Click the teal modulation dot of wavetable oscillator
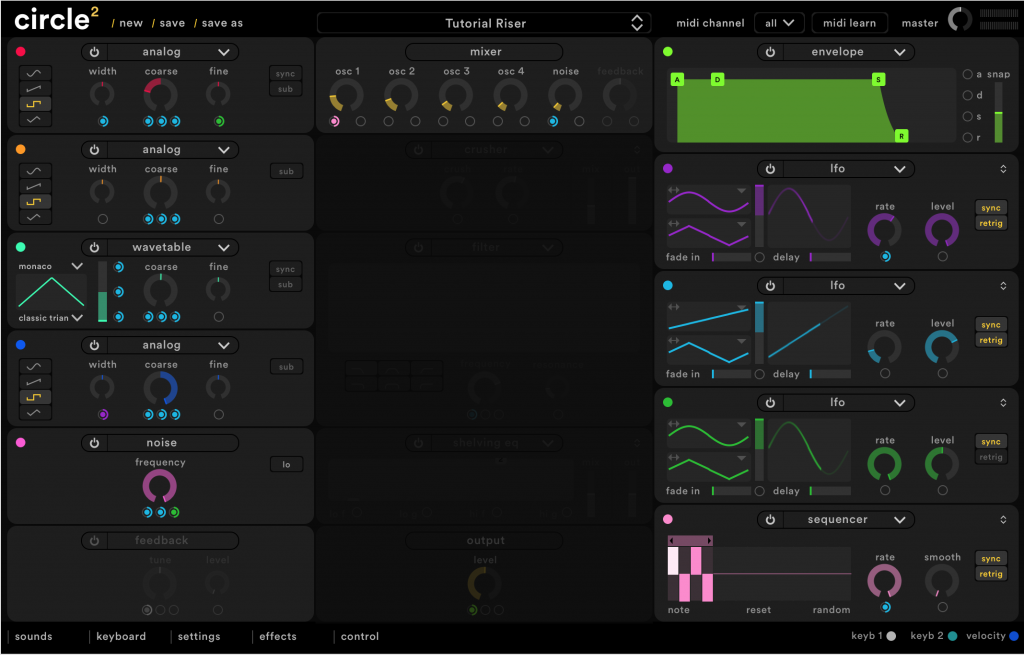 pyautogui.click(x=20, y=247)
